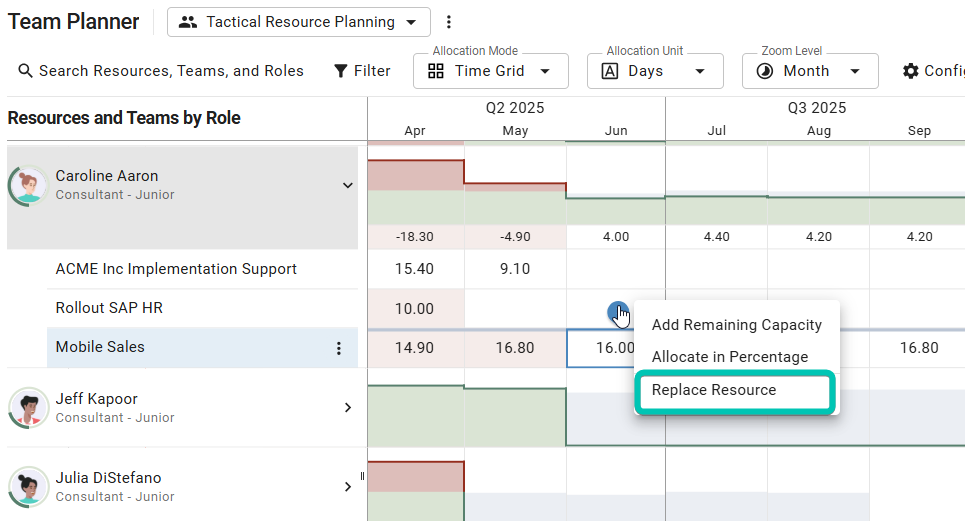Click the Apr month header
Screen dimensions: 965x521
tap(415, 131)
